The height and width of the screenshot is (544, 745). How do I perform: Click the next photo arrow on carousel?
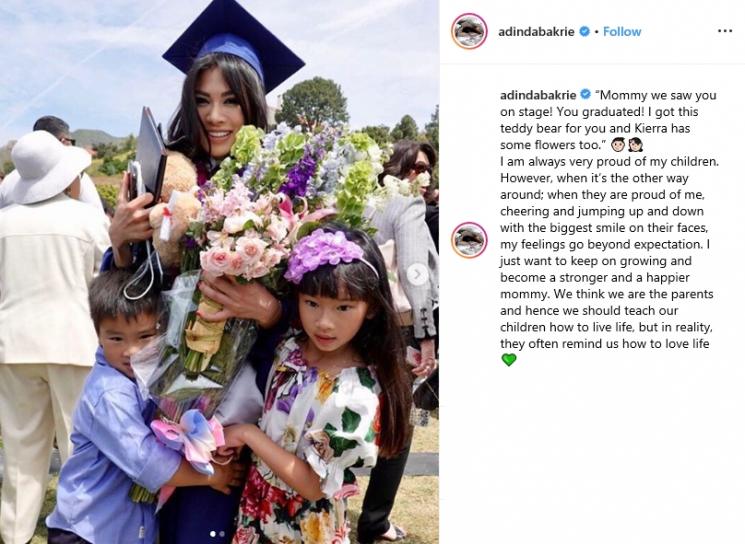click(x=418, y=274)
